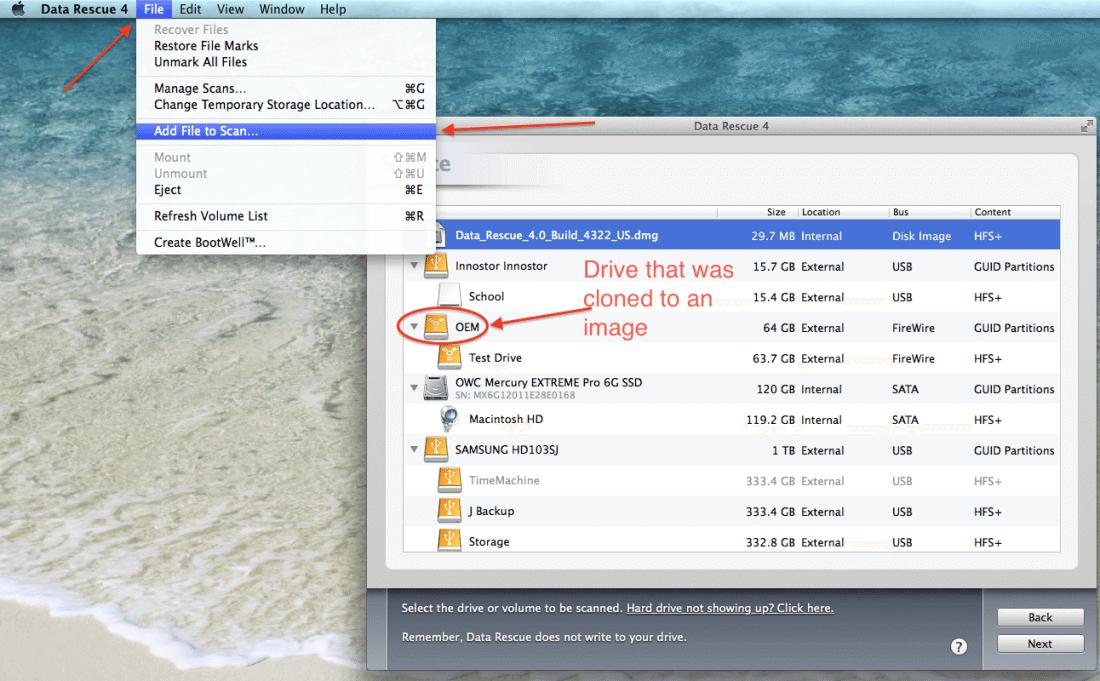Select the Test Drive volume icon
This screenshot has width=1100, height=681.
(450, 357)
